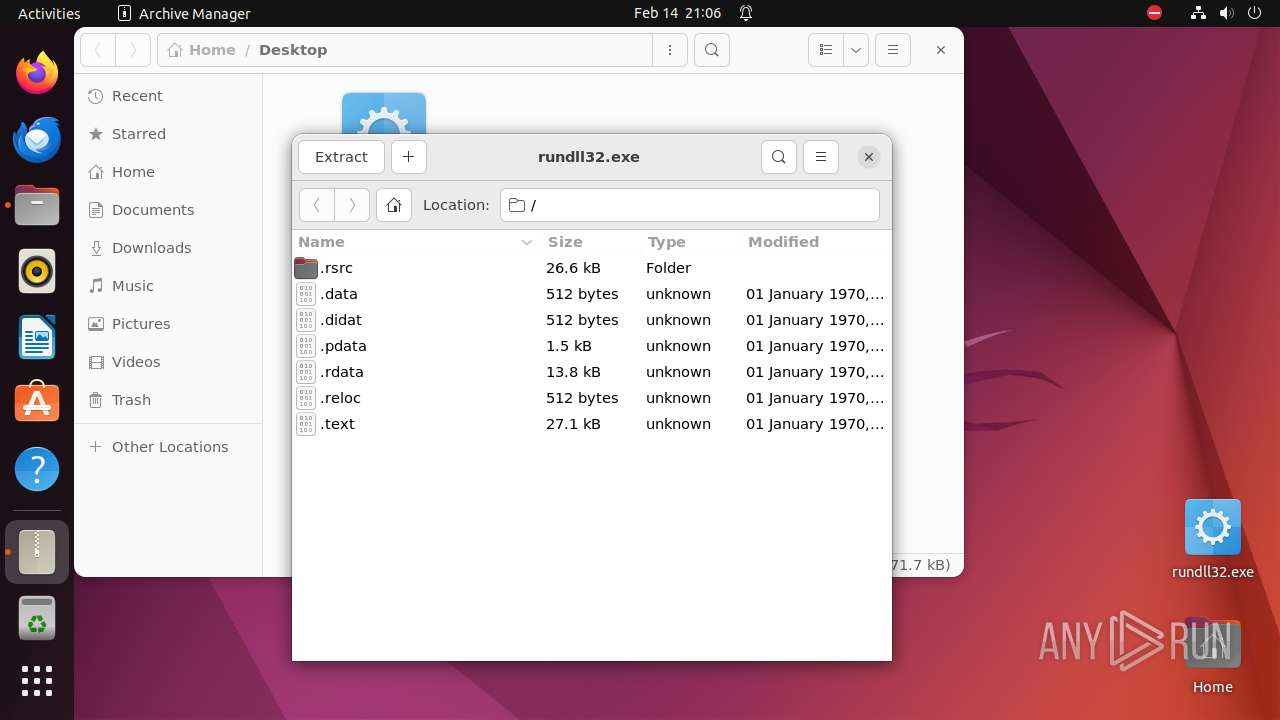Go to archive home location
Screen dimensions: 1280x720
(x=394, y=205)
